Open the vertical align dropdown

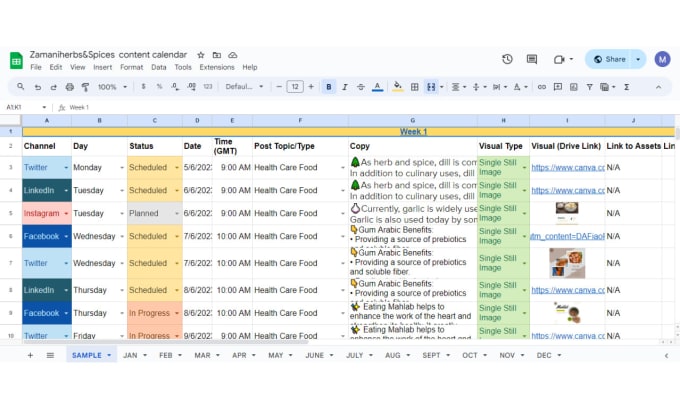pos(479,87)
